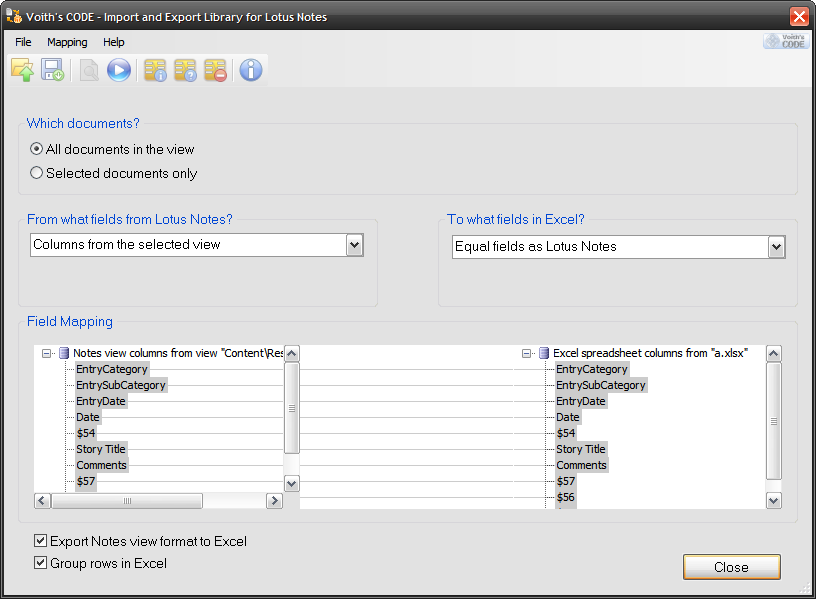816x599 pixels.
Task: Click the database icon beside Notes view columns
Action: [64, 353]
